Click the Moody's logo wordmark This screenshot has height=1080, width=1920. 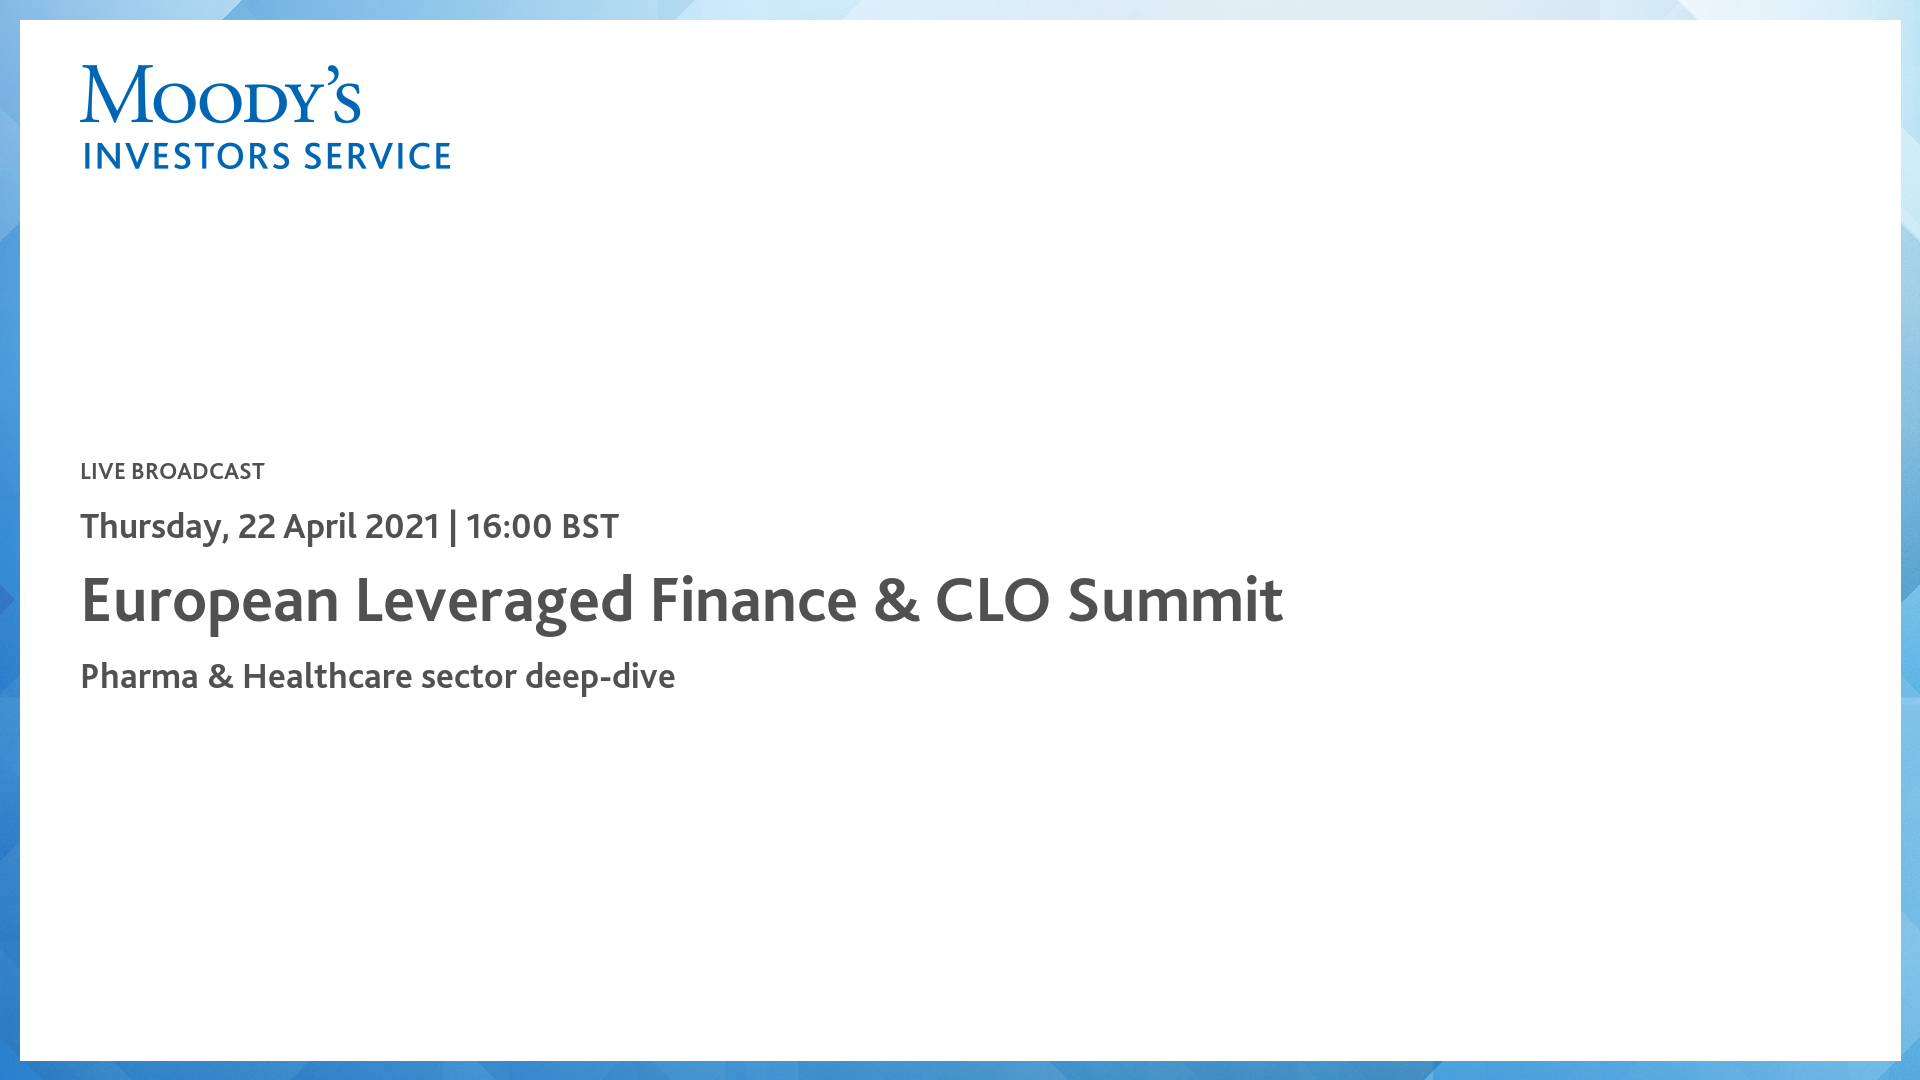(x=220, y=96)
